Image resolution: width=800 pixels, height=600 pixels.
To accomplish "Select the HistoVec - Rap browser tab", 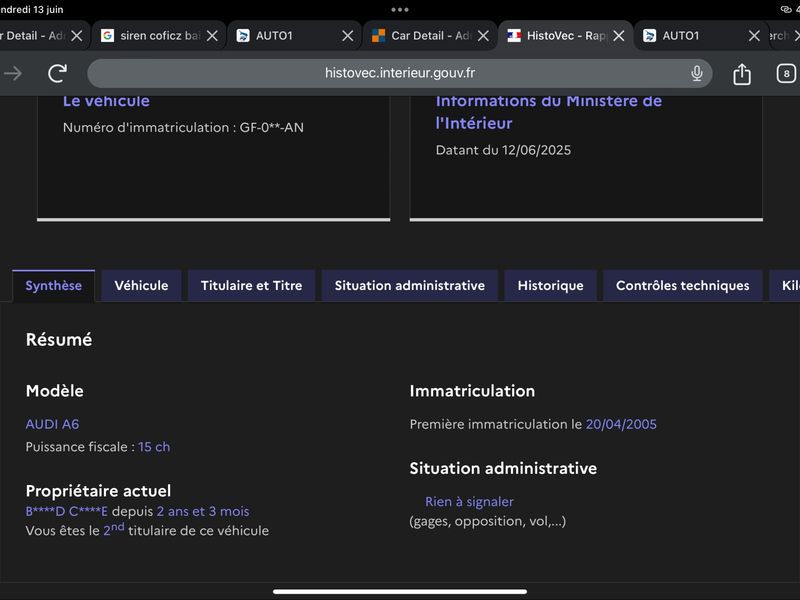I will coord(565,36).
